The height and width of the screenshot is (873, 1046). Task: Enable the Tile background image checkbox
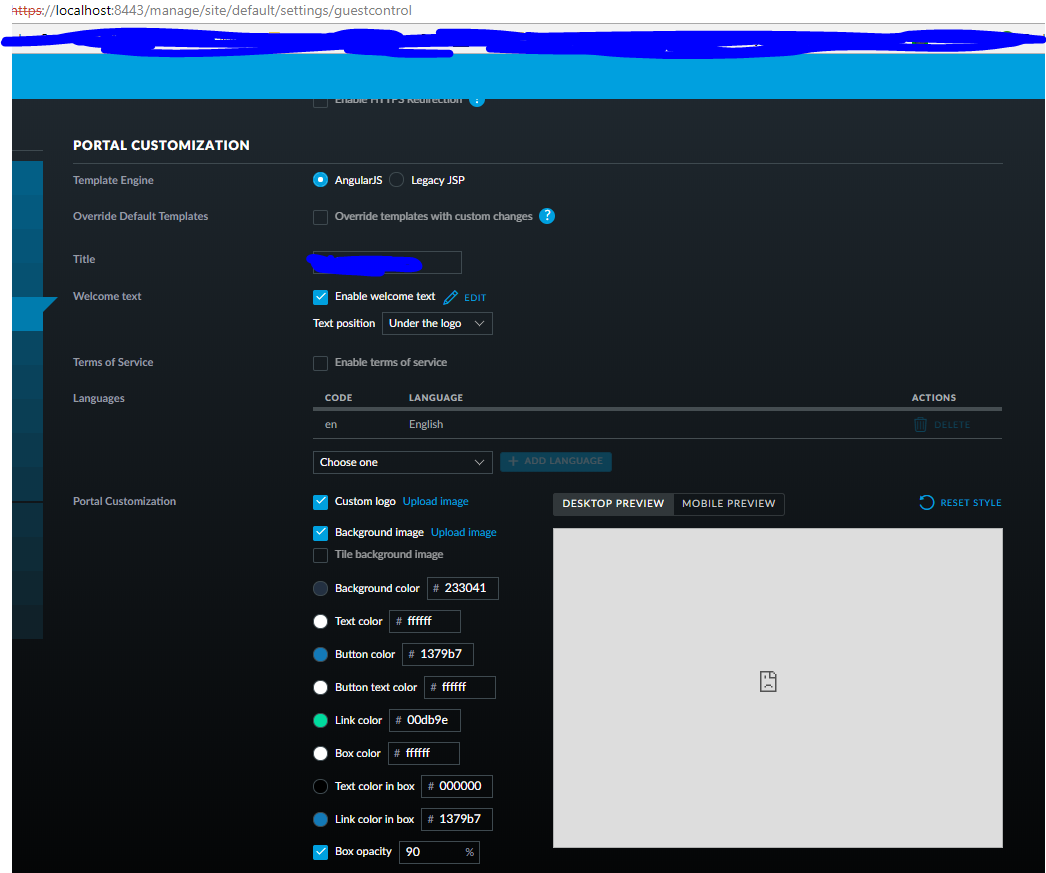(320, 554)
